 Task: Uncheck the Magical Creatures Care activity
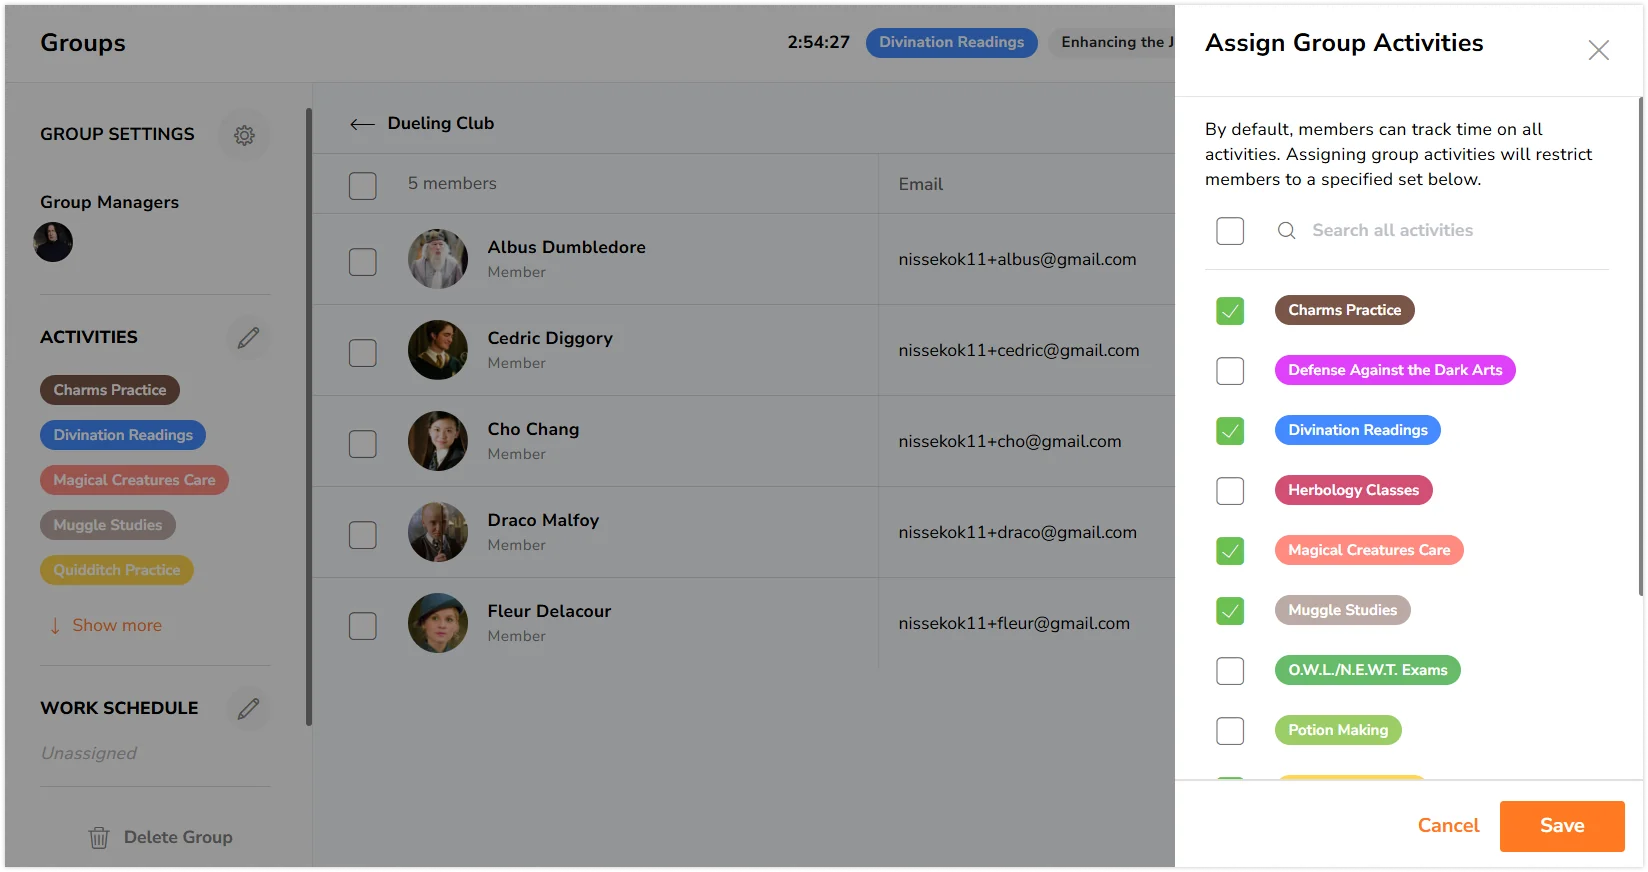pos(1230,551)
